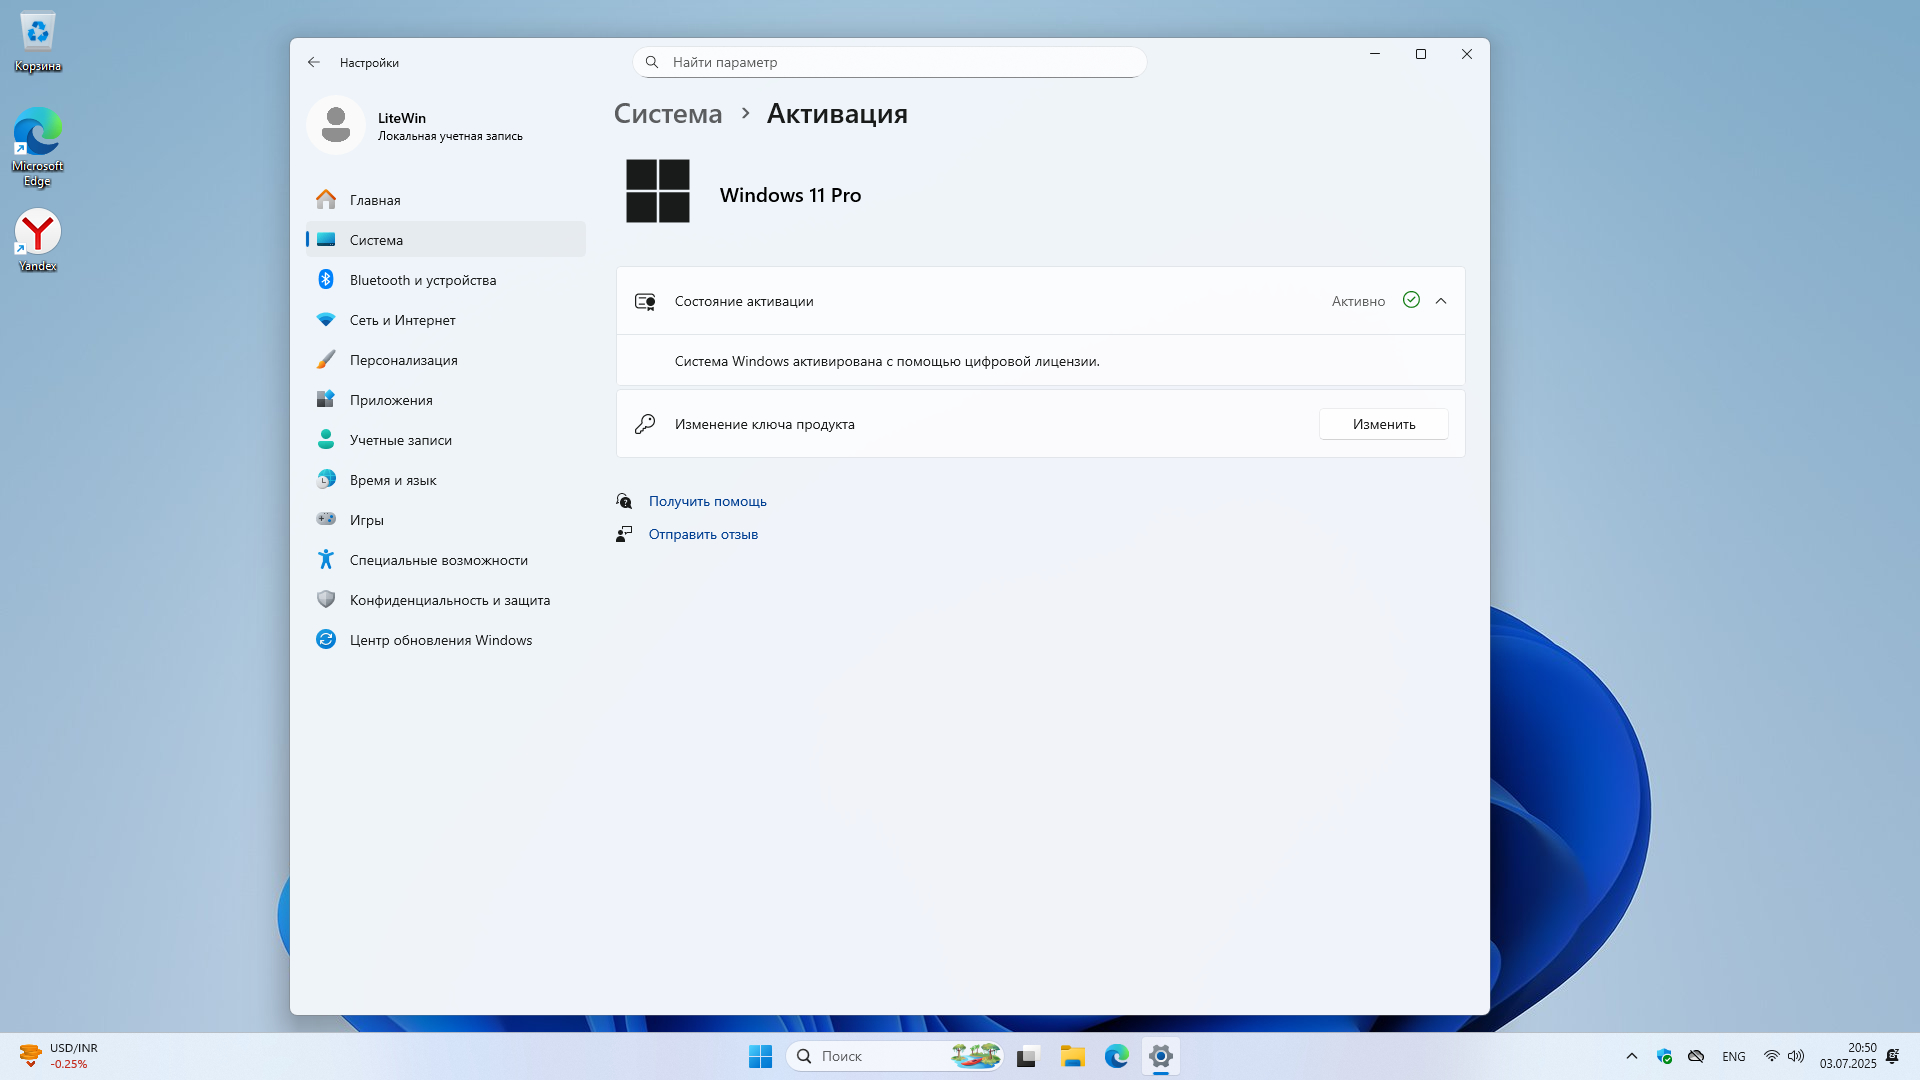
Task: Click the Время и язык clock icon
Action: coord(326,480)
